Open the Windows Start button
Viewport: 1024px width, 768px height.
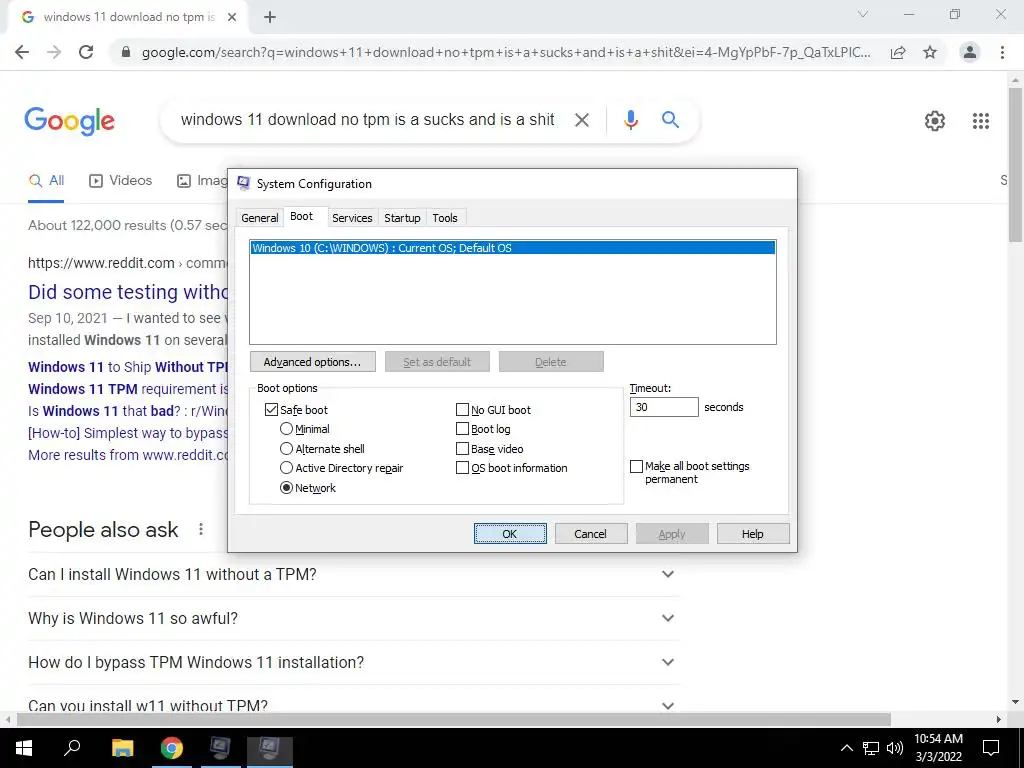pos(24,748)
